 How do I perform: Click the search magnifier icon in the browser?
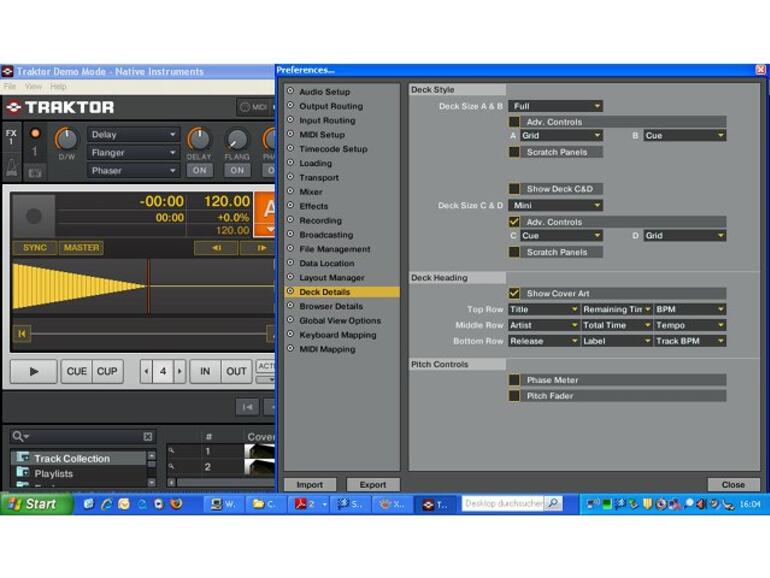click(x=18, y=437)
